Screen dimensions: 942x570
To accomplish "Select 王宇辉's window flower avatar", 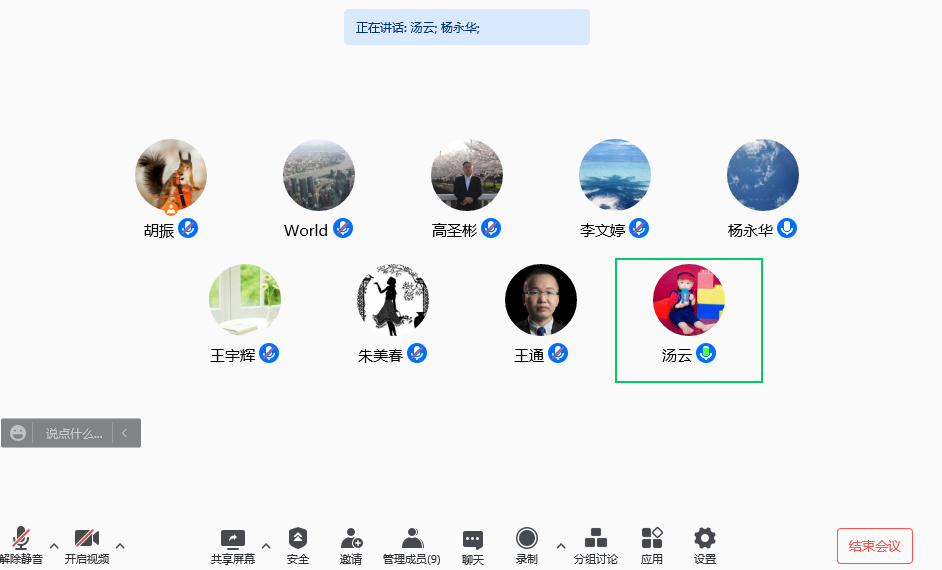I will pyautogui.click(x=245, y=300).
